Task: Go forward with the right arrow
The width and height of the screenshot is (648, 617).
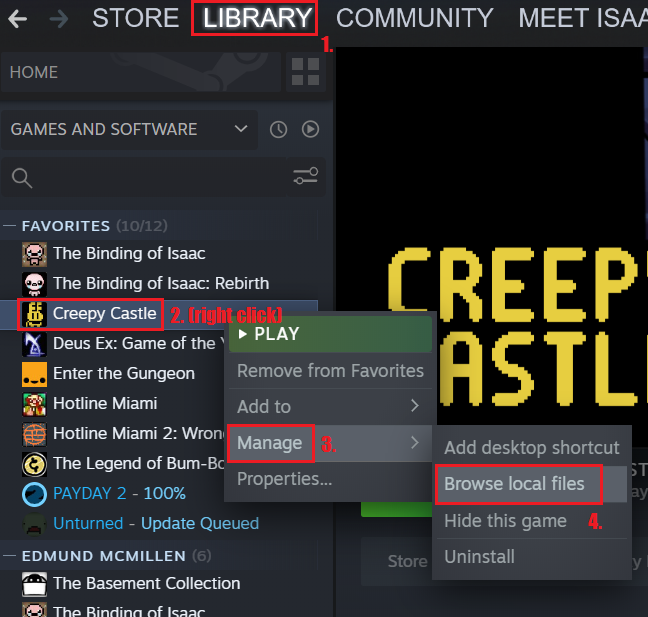Action: [59, 19]
